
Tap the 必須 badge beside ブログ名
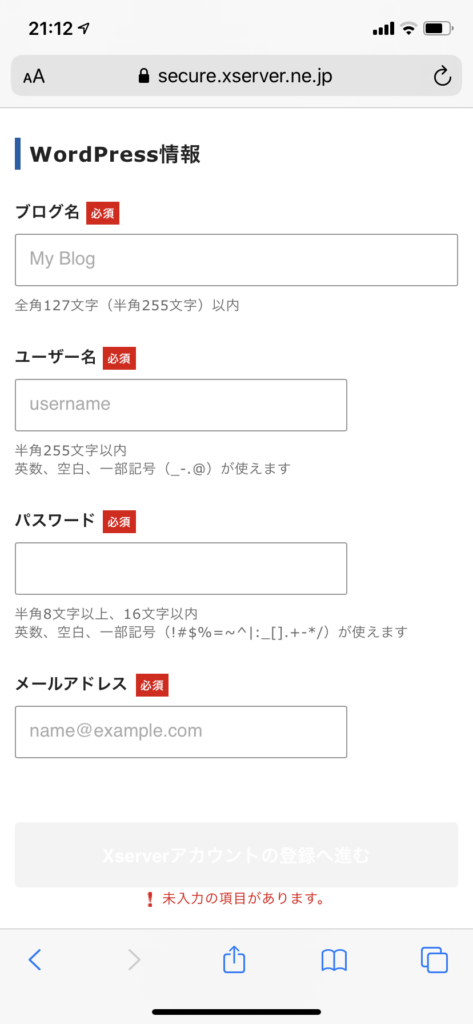[x=103, y=214]
